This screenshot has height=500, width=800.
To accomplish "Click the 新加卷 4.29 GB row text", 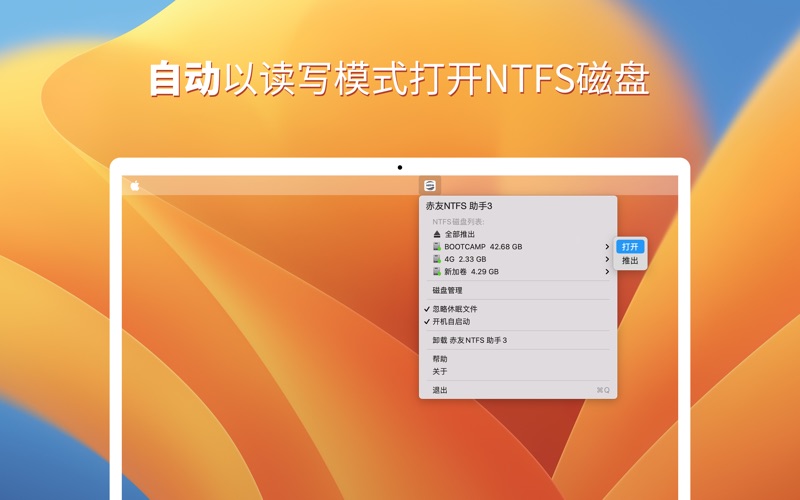I will pyautogui.click(x=471, y=271).
